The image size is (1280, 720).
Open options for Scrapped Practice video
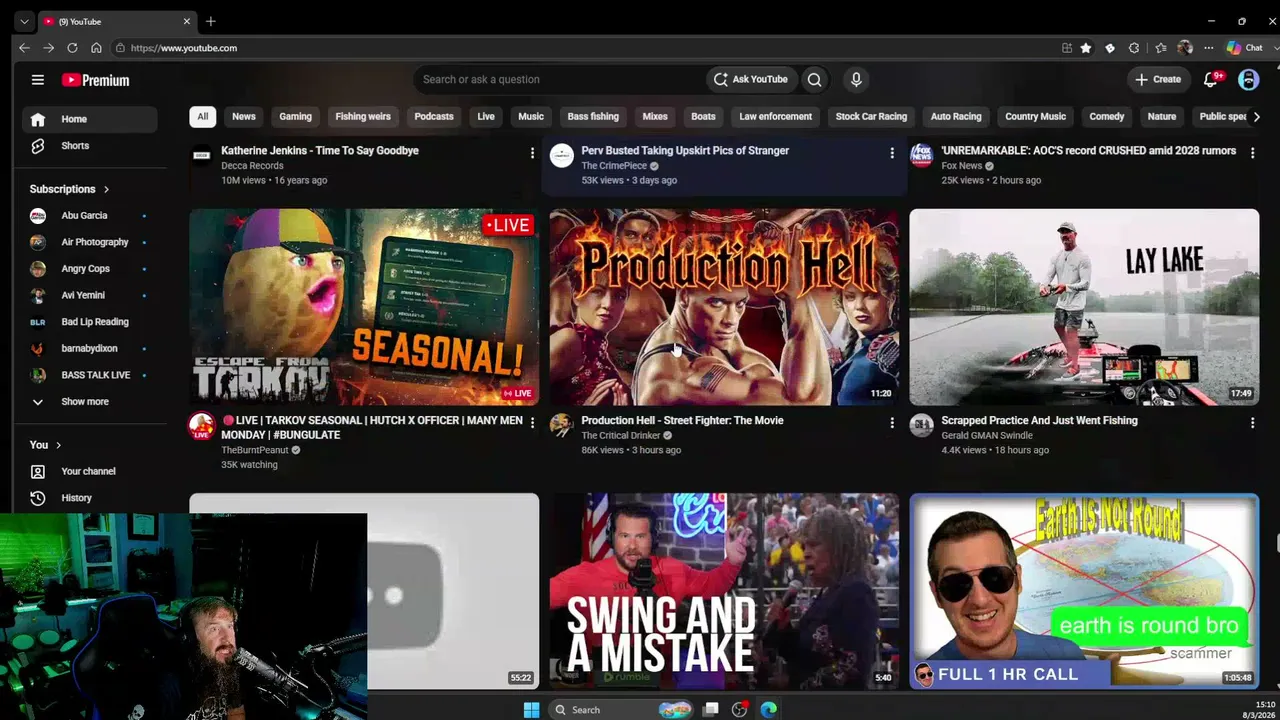1252,423
